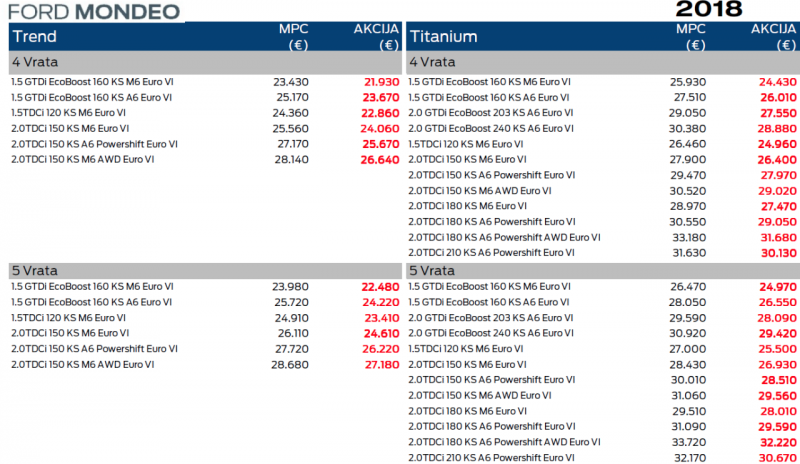
Task: Click the AKCIJA column header in the Titanium table
Action: [x=774, y=37]
